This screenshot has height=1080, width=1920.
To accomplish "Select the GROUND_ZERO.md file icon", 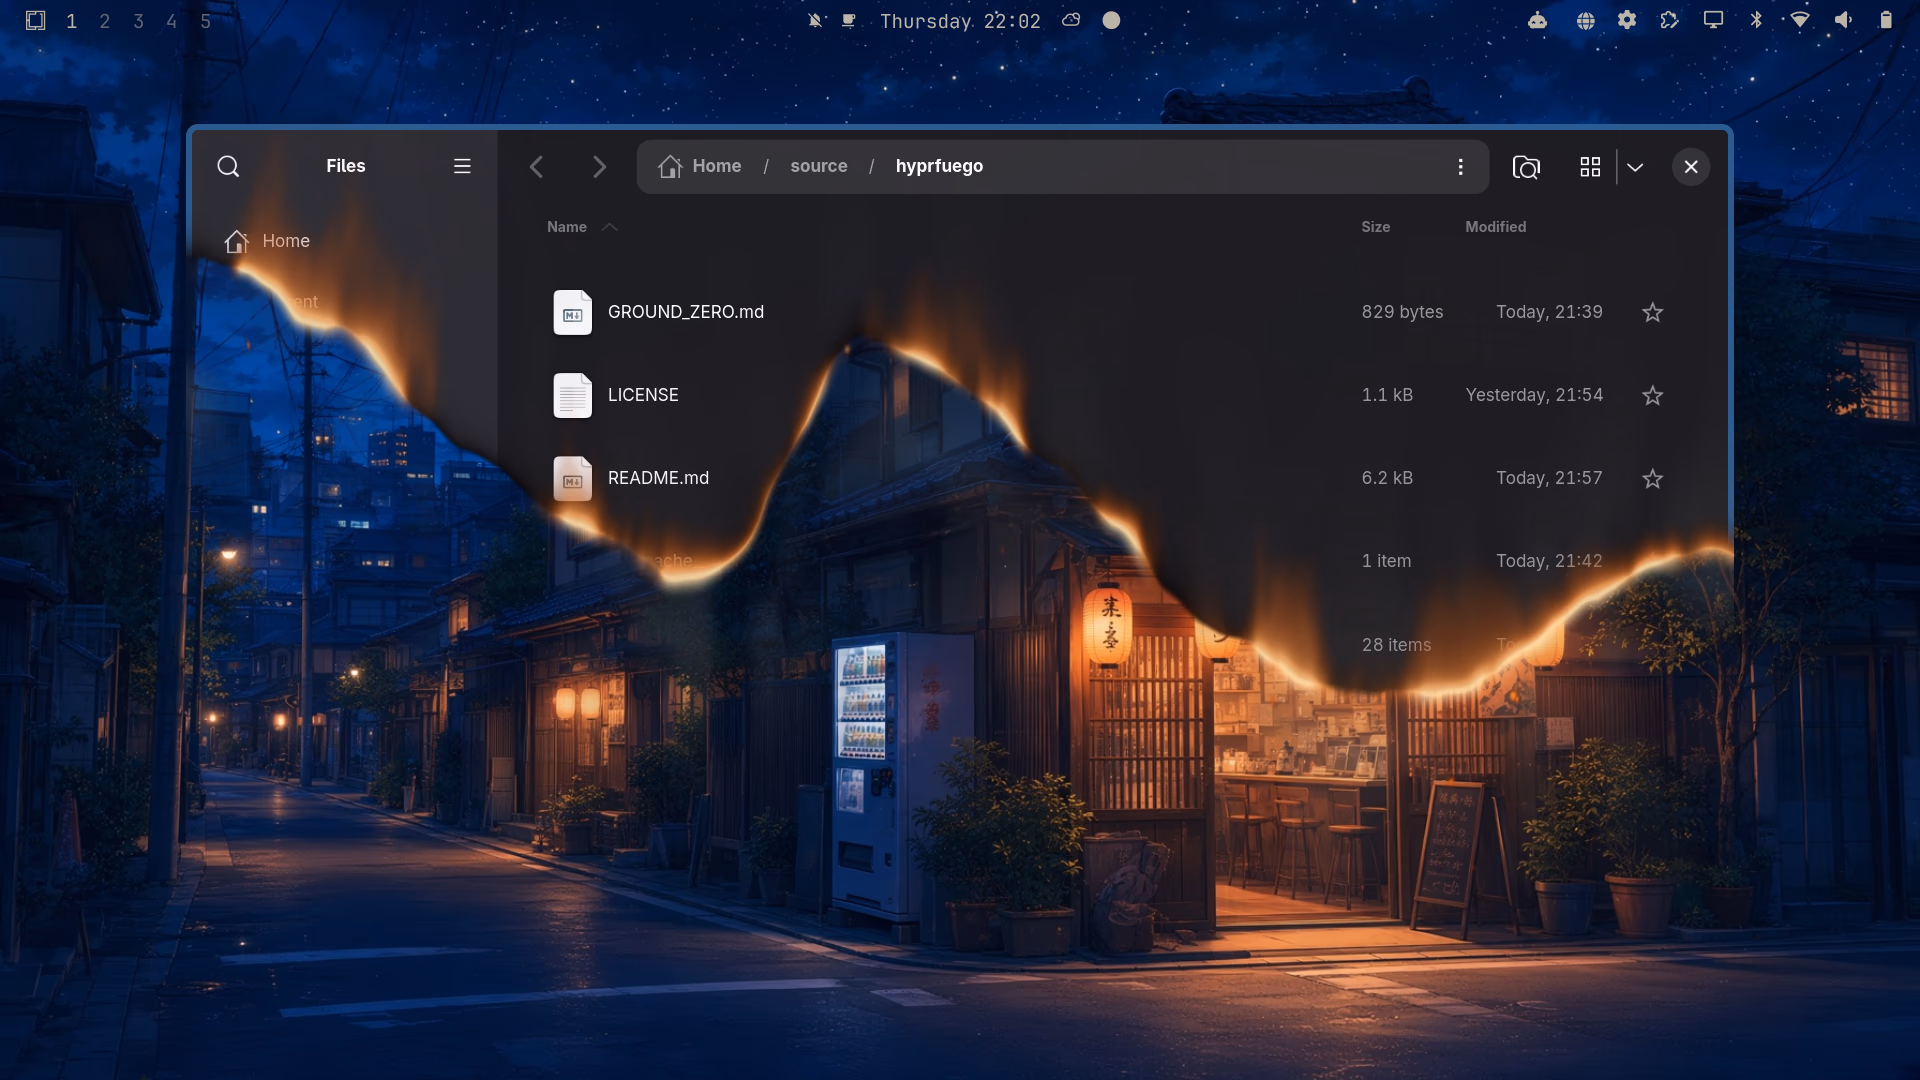I will pos(573,313).
